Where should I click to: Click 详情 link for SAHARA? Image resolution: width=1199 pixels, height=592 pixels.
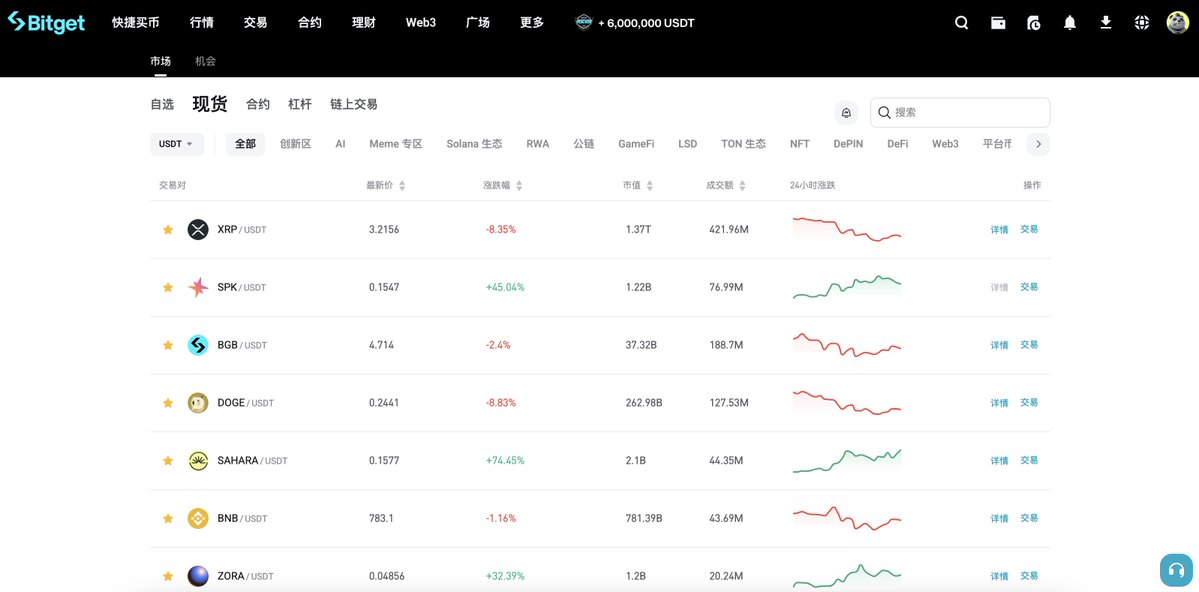[999, 460]
